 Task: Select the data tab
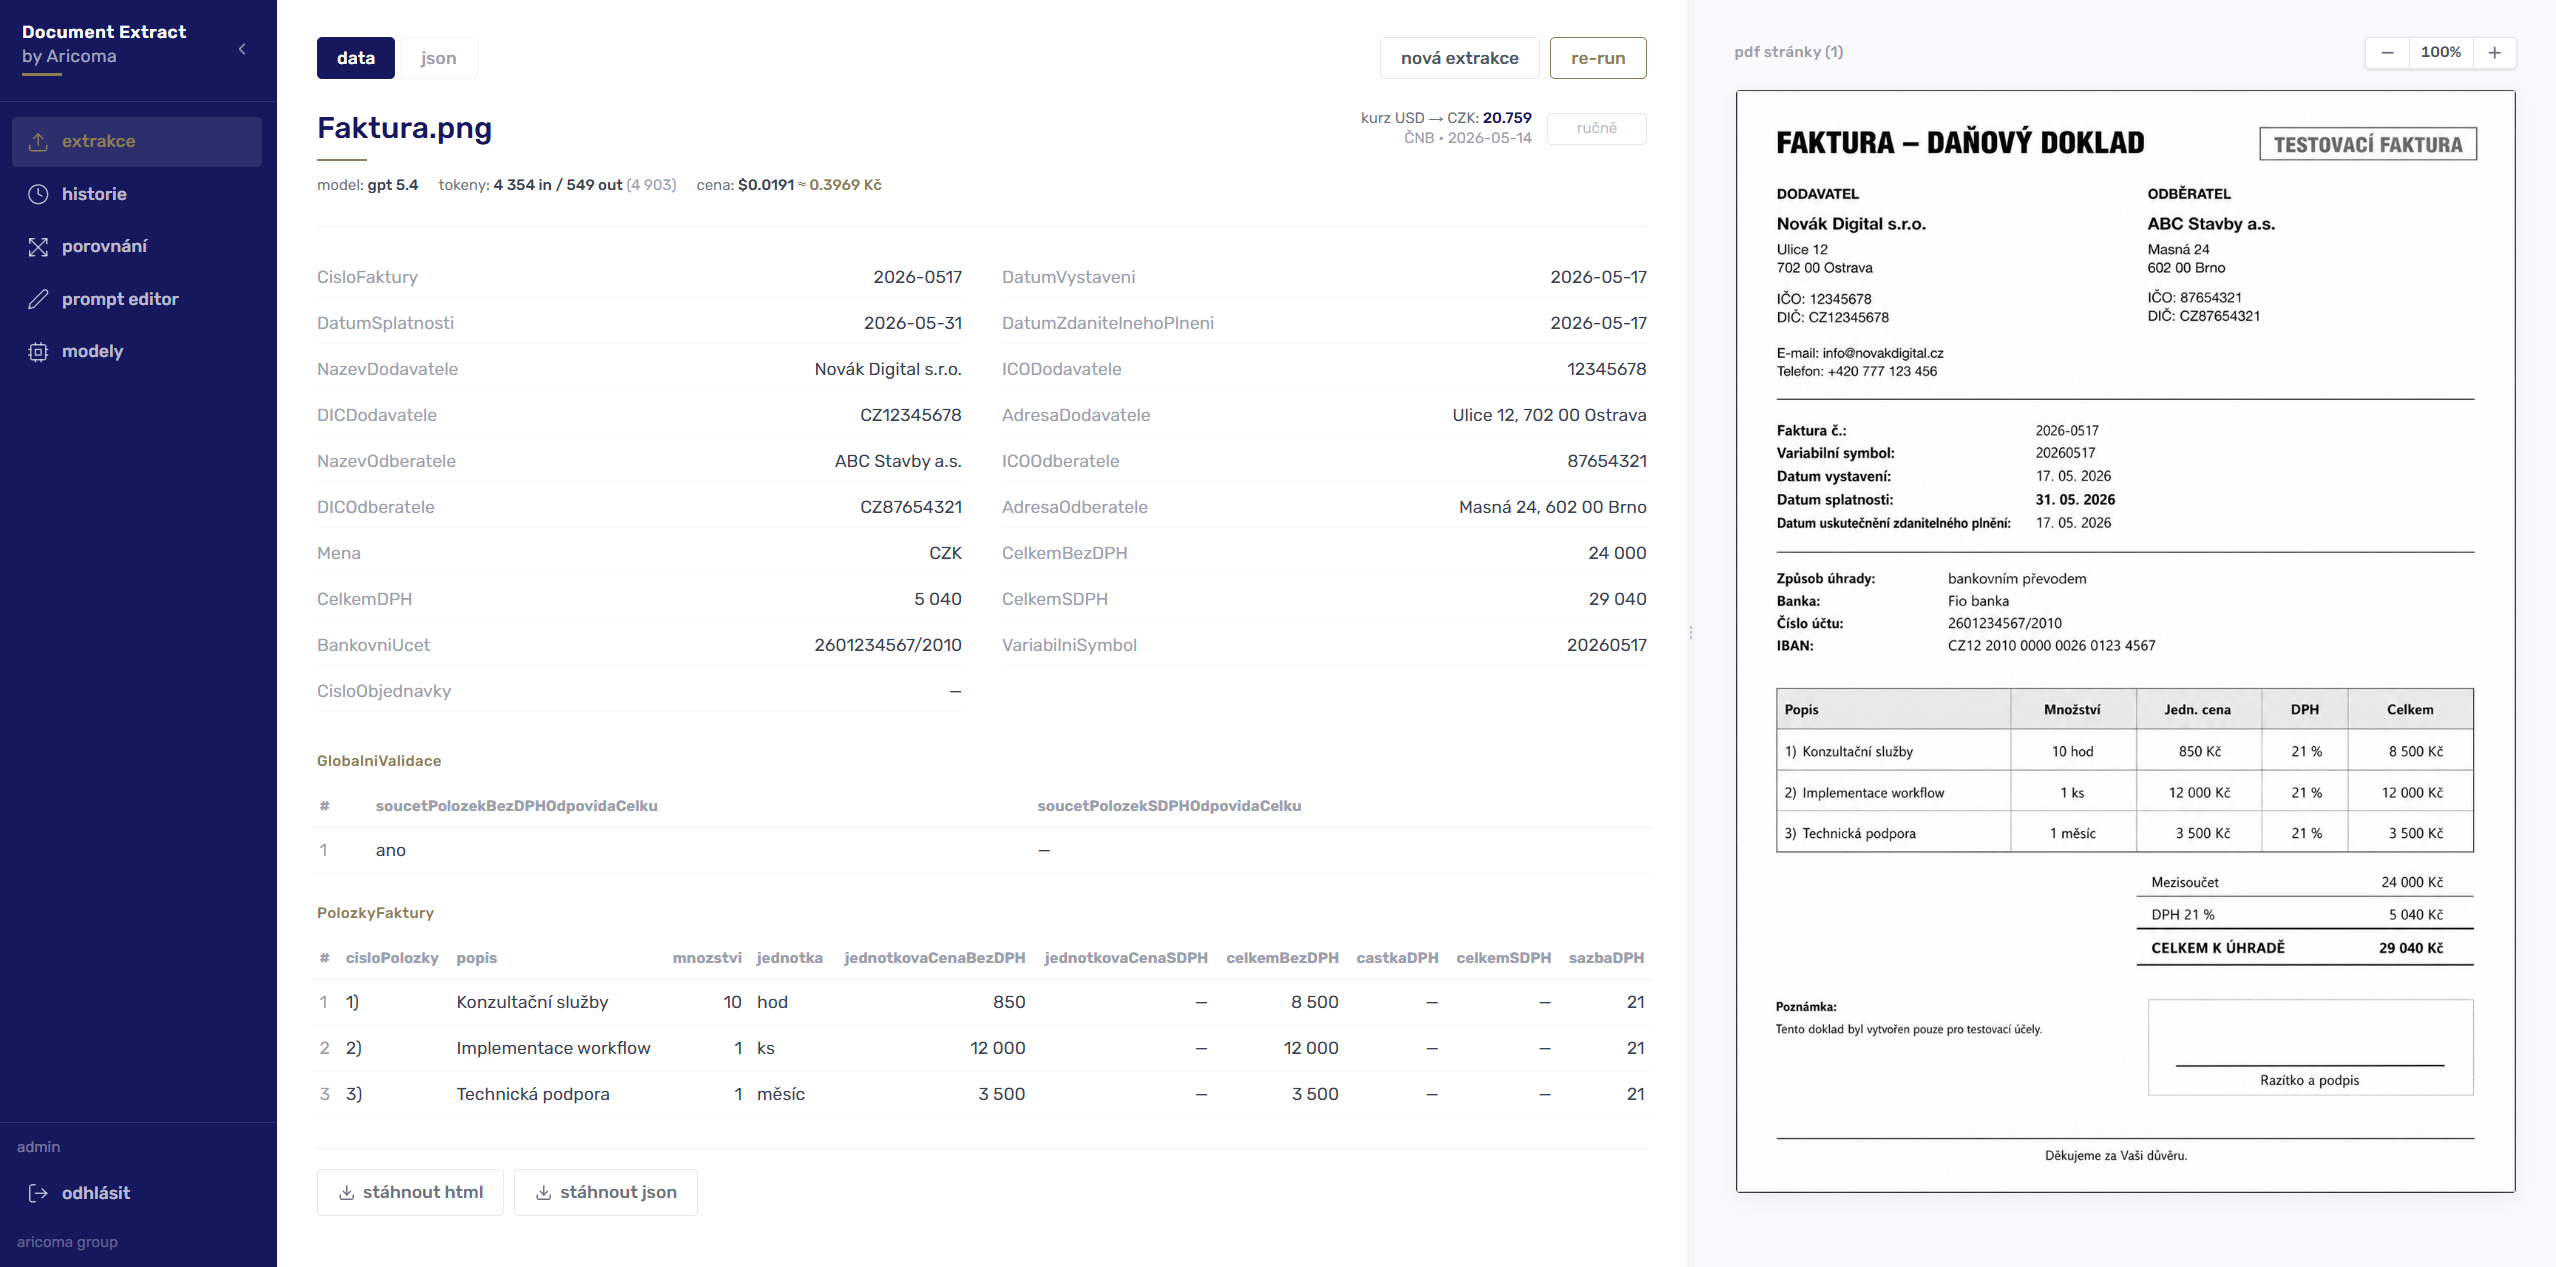356,58
